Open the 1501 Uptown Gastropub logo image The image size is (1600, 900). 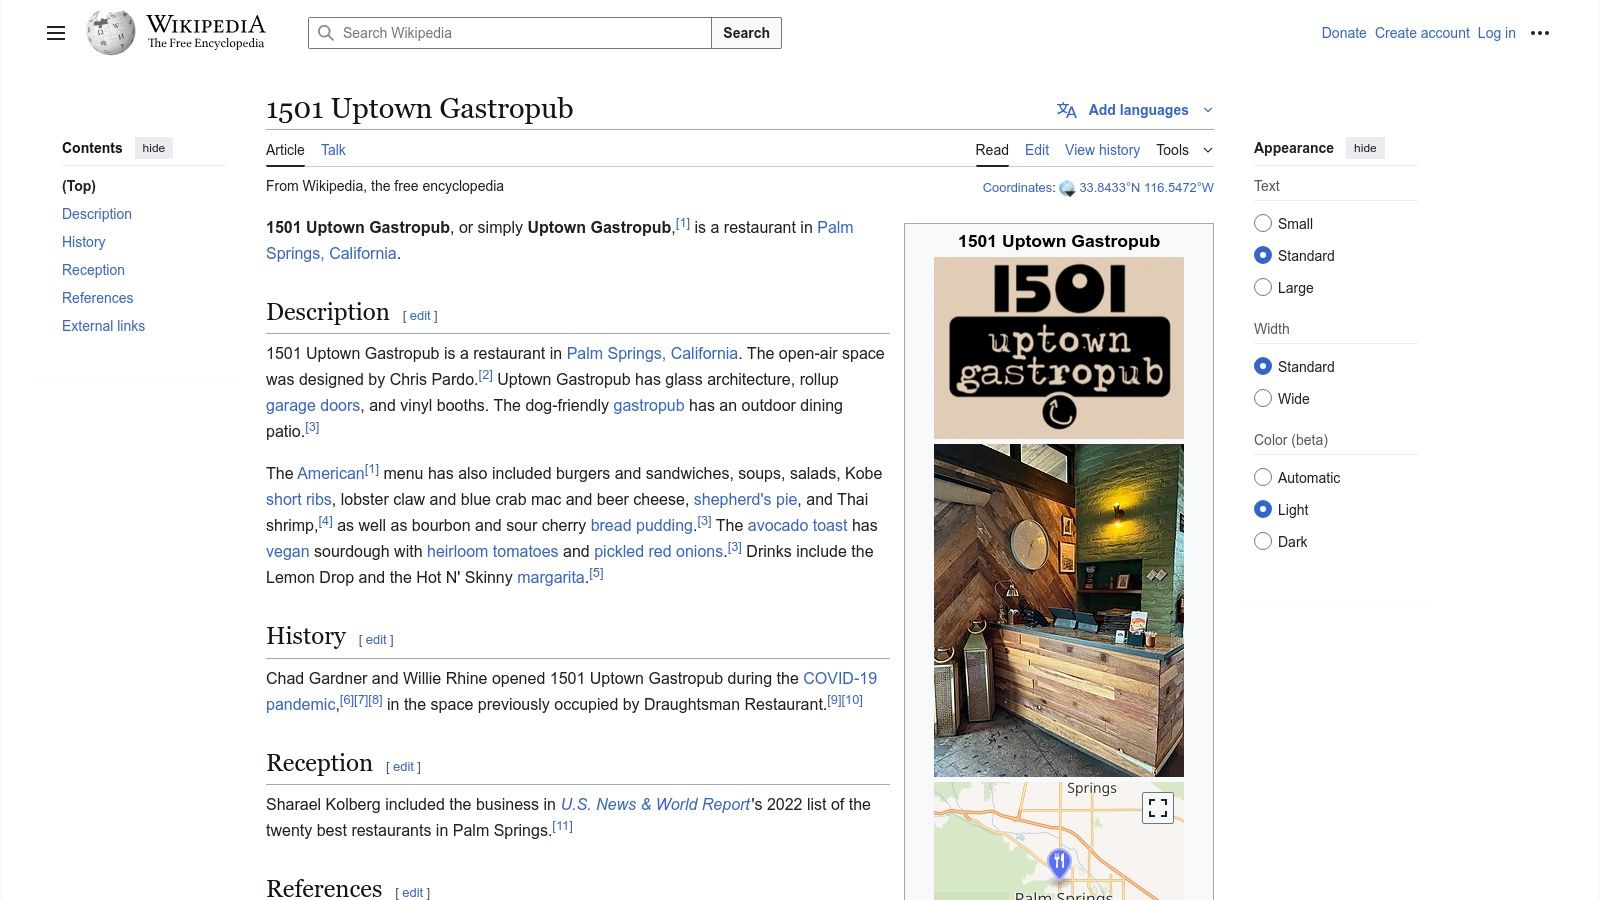click(x=1059, y=348)
